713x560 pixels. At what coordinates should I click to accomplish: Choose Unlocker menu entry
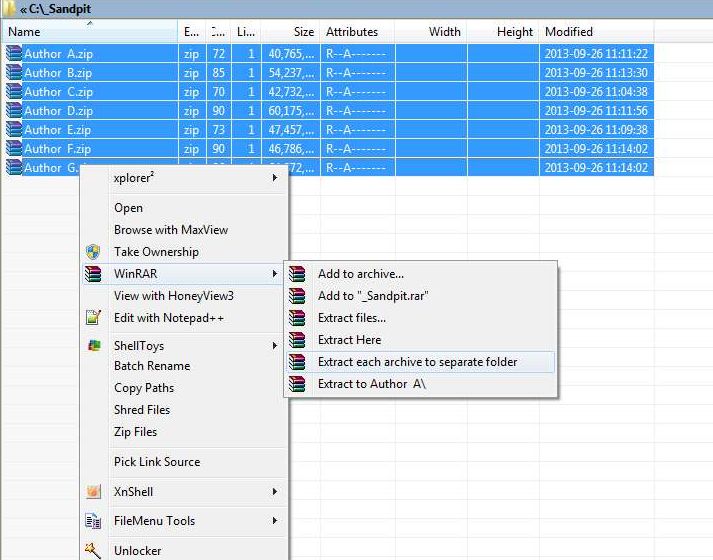[x=137, y=550]
